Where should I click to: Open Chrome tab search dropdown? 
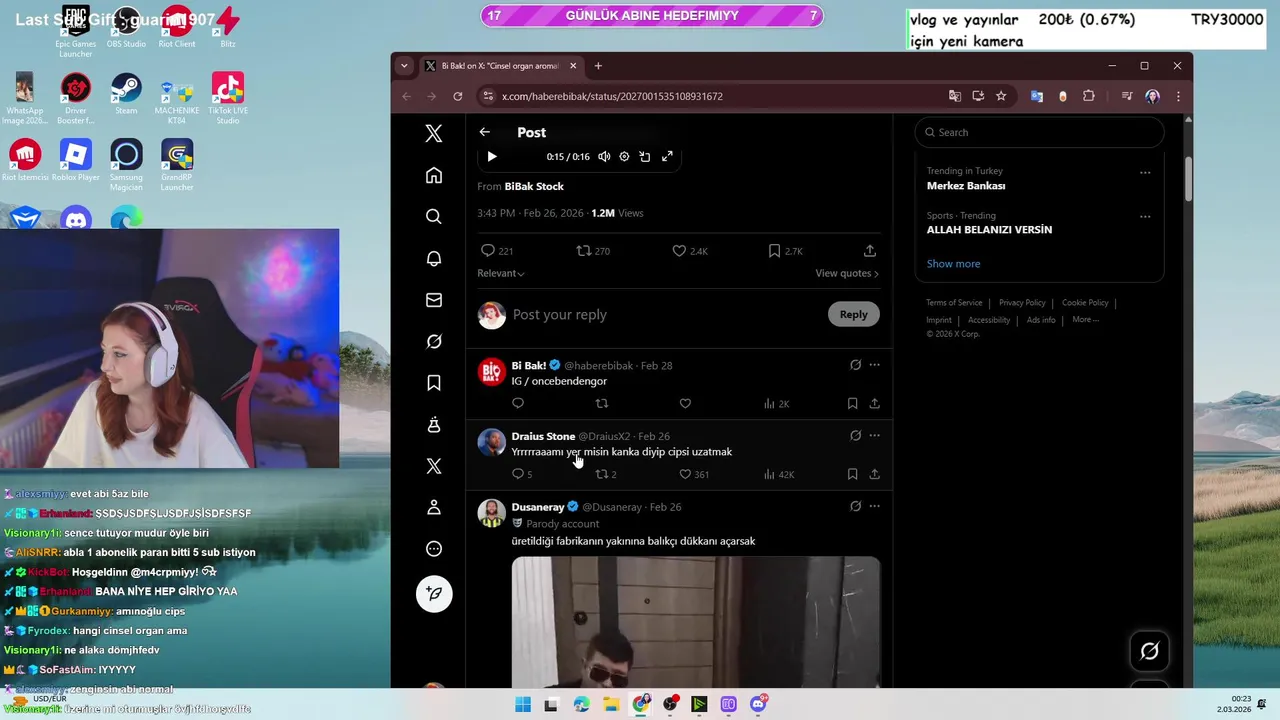coord(404,66)
